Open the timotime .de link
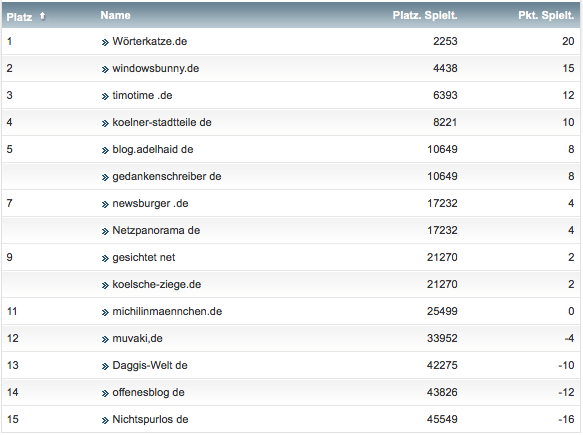Screen dimensions: 583x435 (x=142, y=96)
